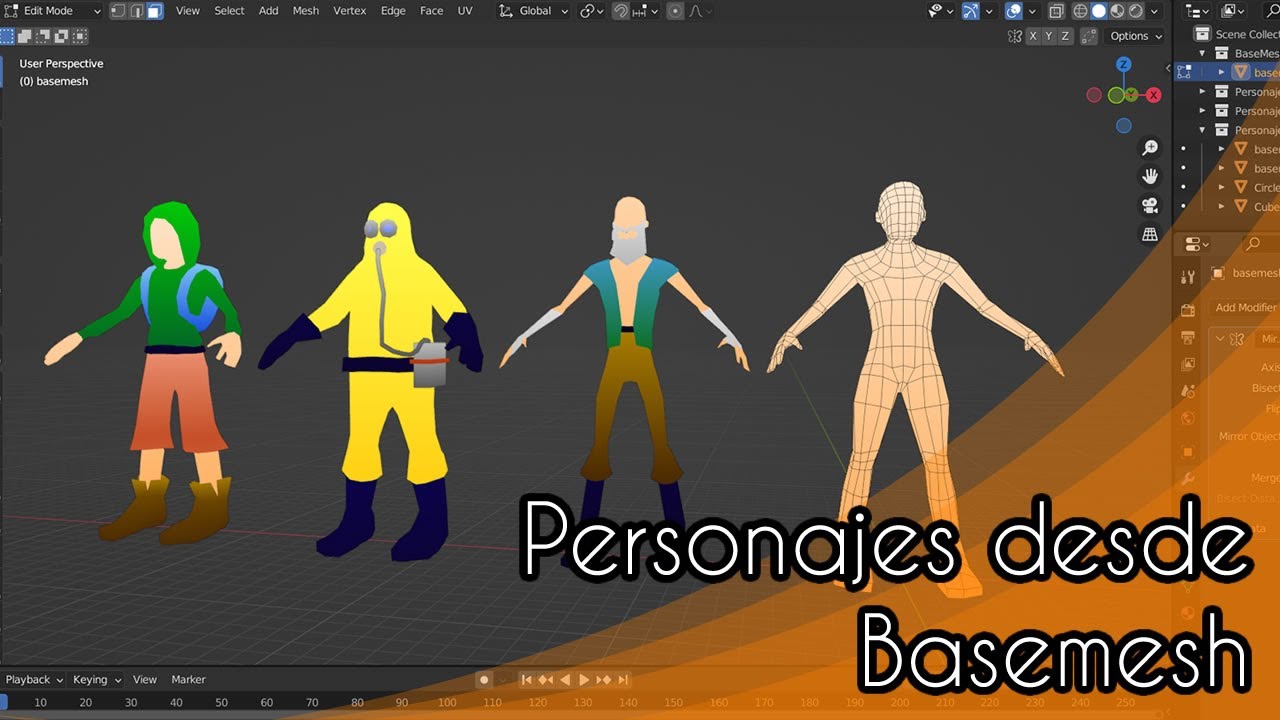Open the pivot point dropdown
This screenshot has width=1280, height=720.
pyautogui.click(x=591, y=11)
